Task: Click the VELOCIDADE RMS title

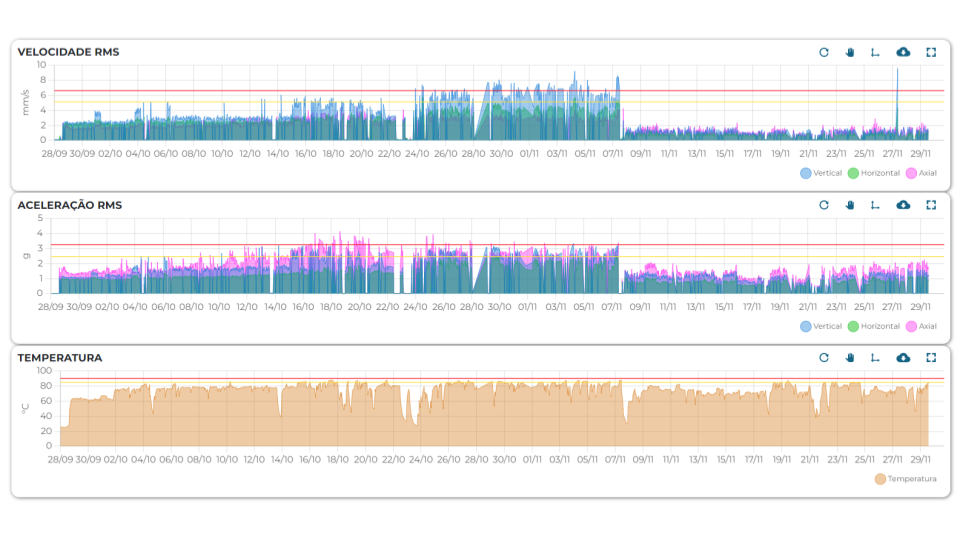Action: tap(69, 52)
